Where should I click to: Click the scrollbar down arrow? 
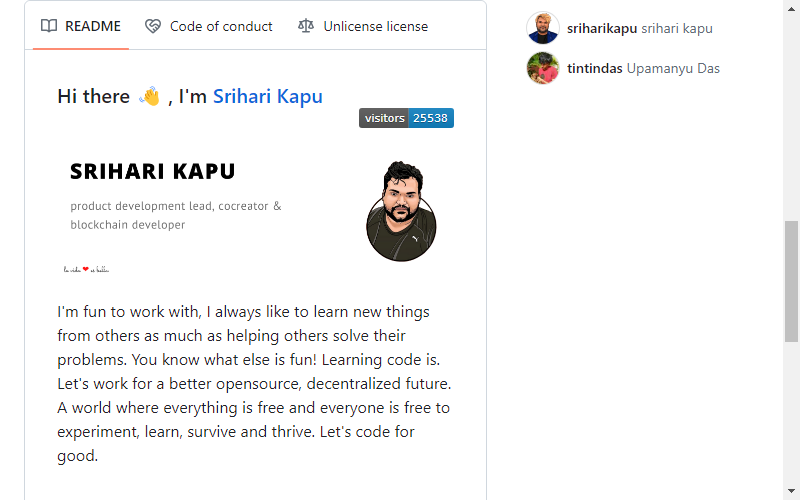click(791, 491)
